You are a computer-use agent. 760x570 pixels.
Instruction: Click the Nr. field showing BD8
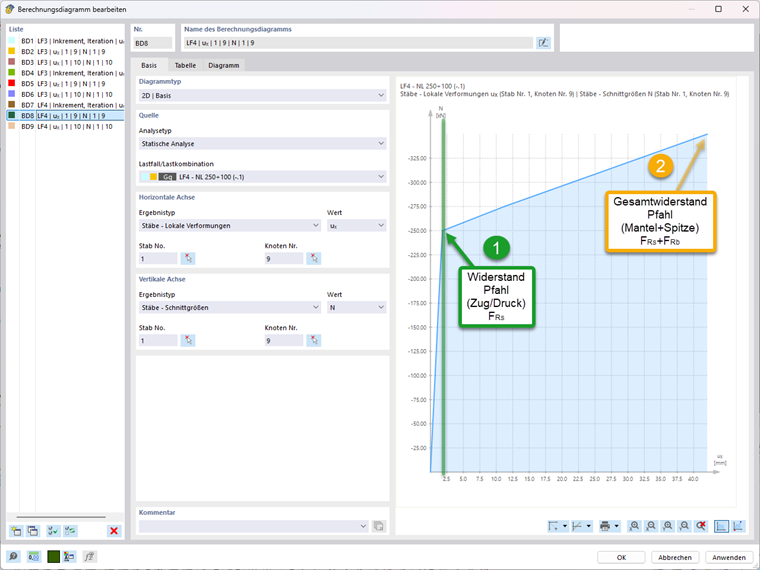(153, 43)
